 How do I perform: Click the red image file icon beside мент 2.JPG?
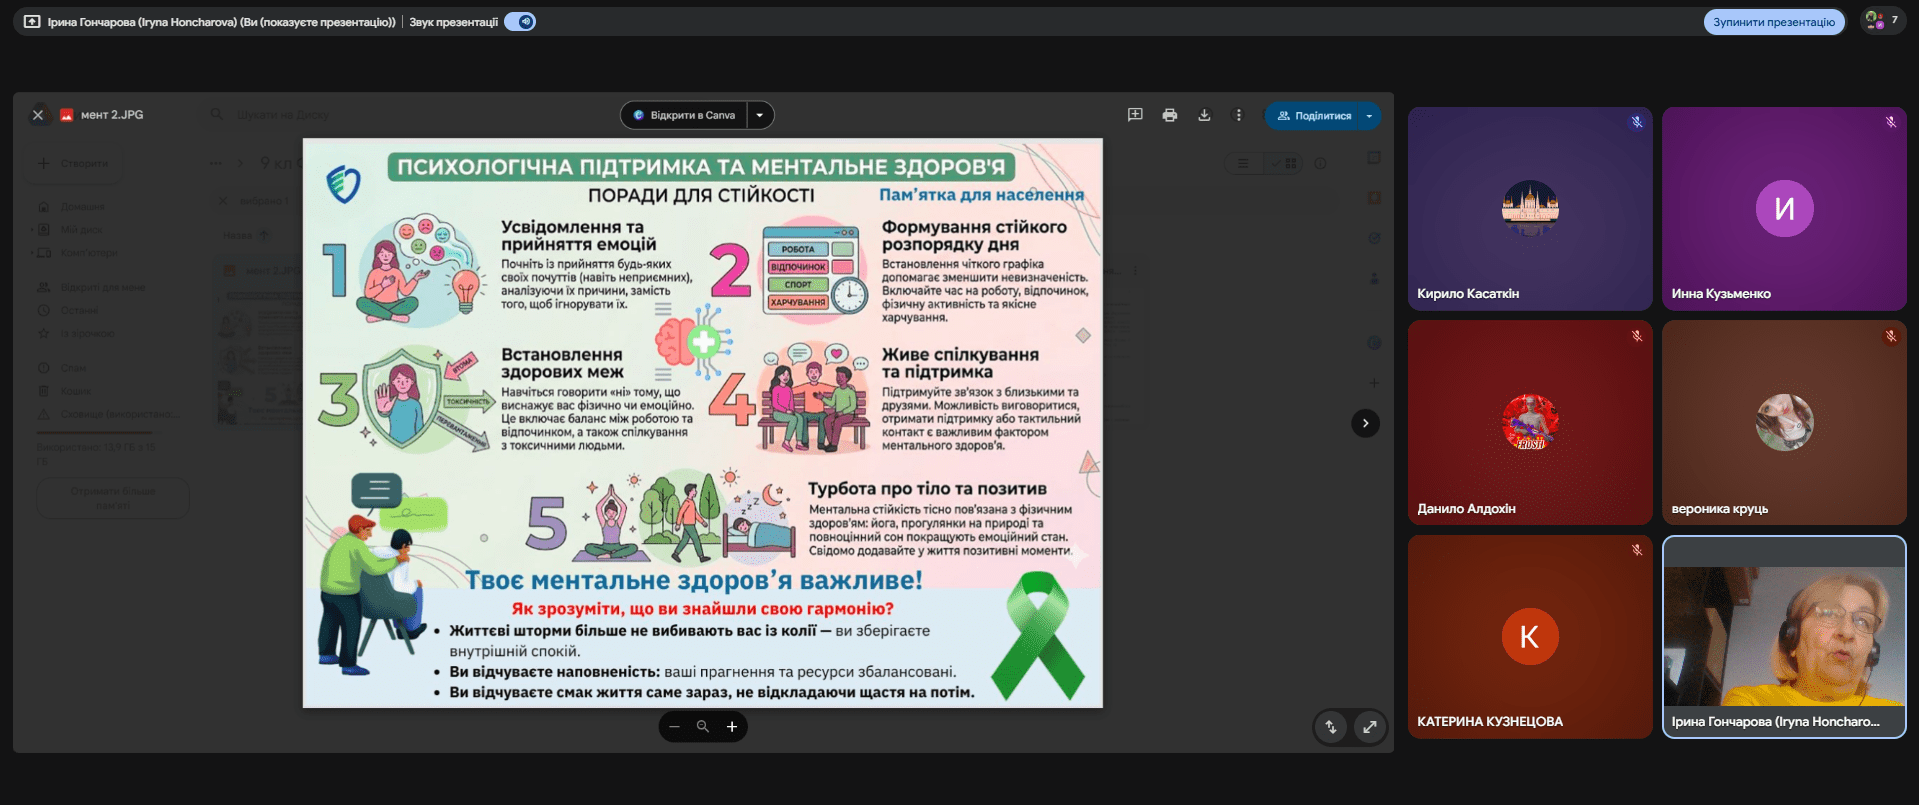click(67, 115)
